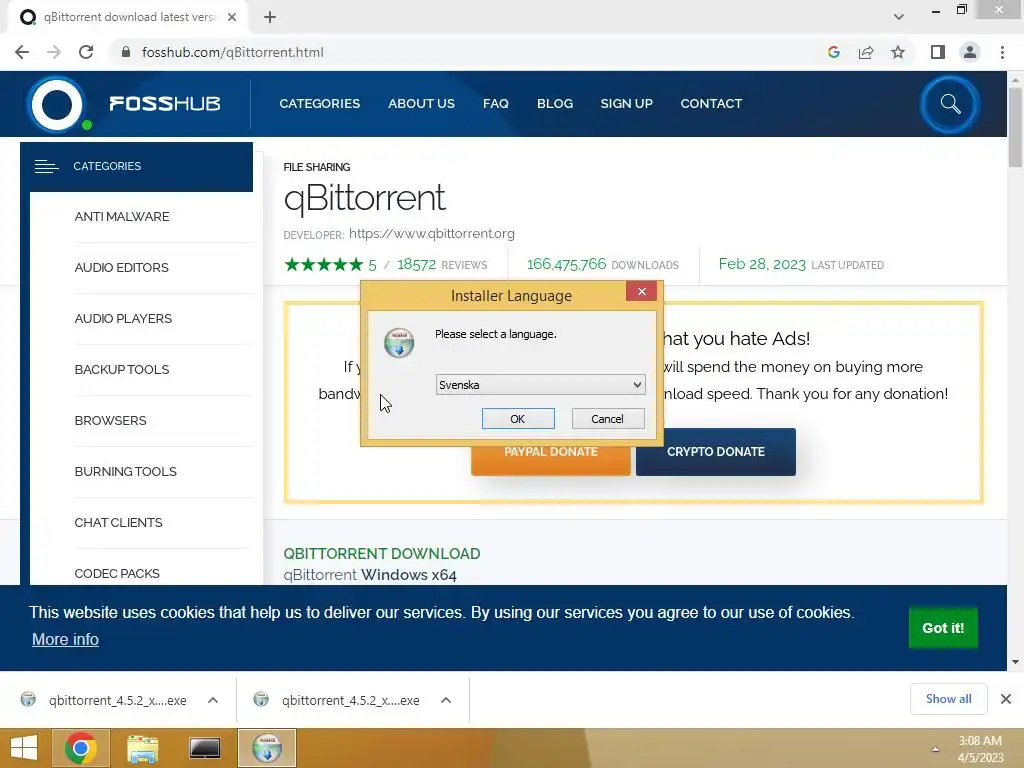Open File Explorer from the taskbar
This screenshot has height=768, width=1024.
click(x=142, y=748)
